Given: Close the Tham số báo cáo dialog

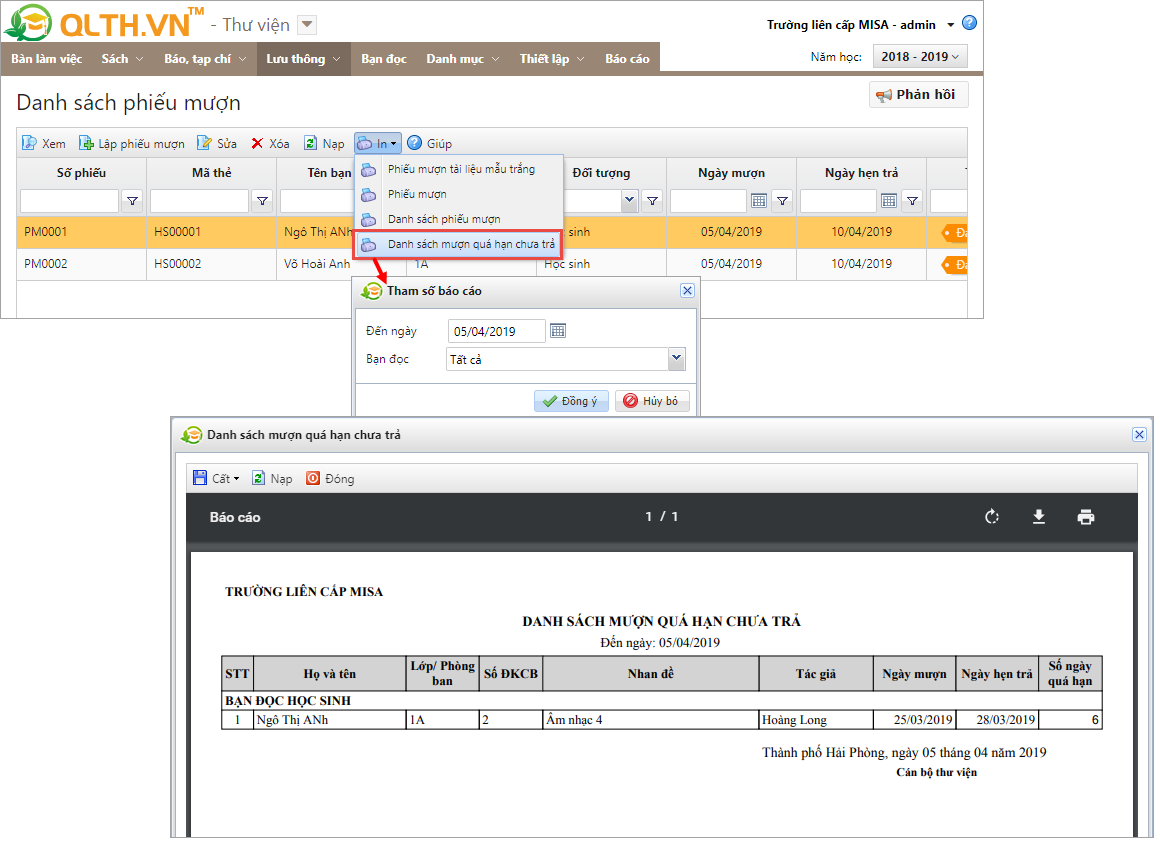Looking at the screenshot, I should [x=687, y=291].
